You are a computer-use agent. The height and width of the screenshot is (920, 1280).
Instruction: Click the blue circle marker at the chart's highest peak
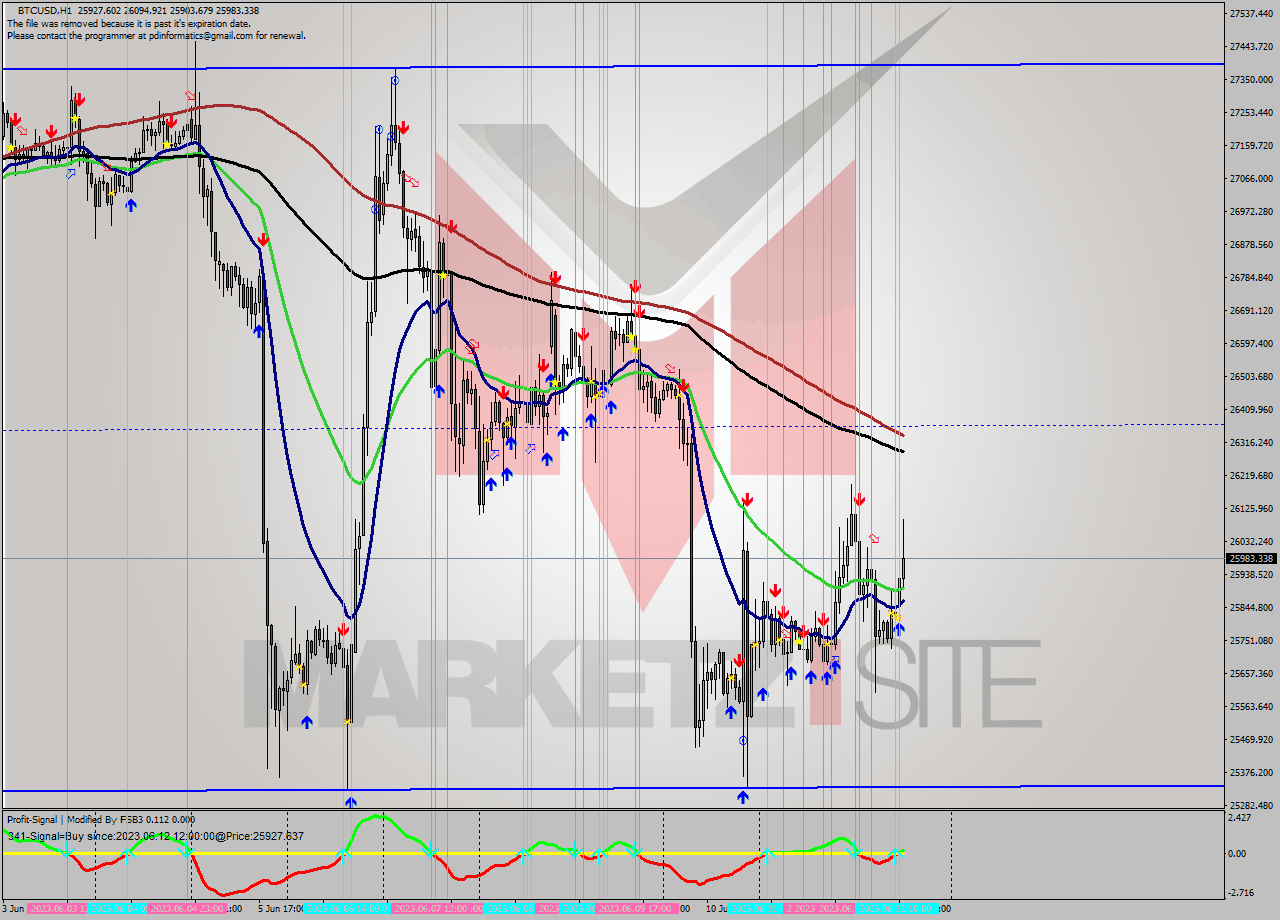(x=395, y=79)
